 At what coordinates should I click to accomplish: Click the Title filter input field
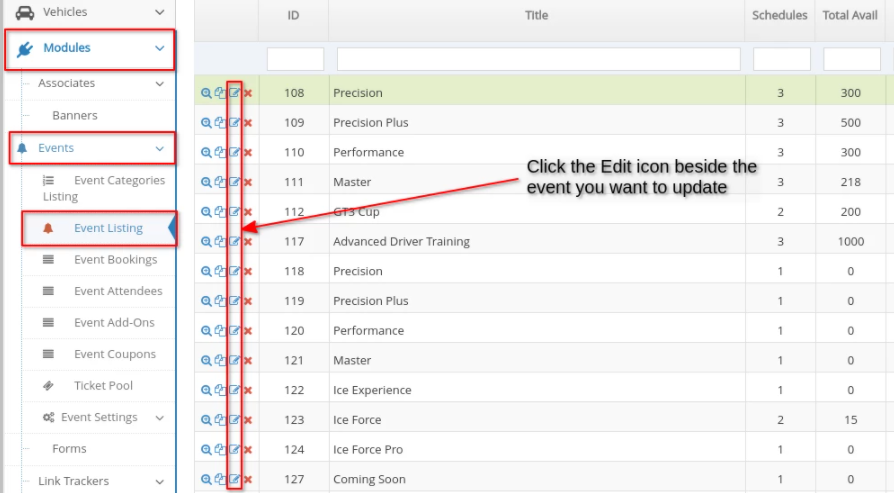pos(539,59)
